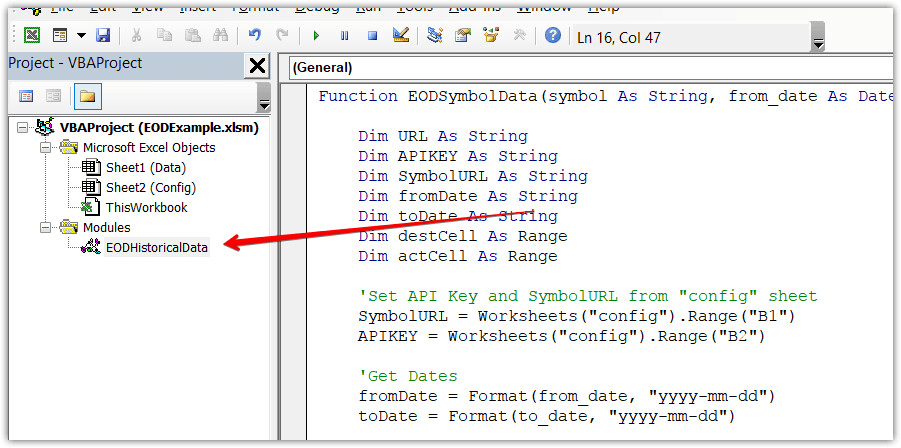Undo the last edit
This screenshot has height=448, width=901.
click(255, 36)
